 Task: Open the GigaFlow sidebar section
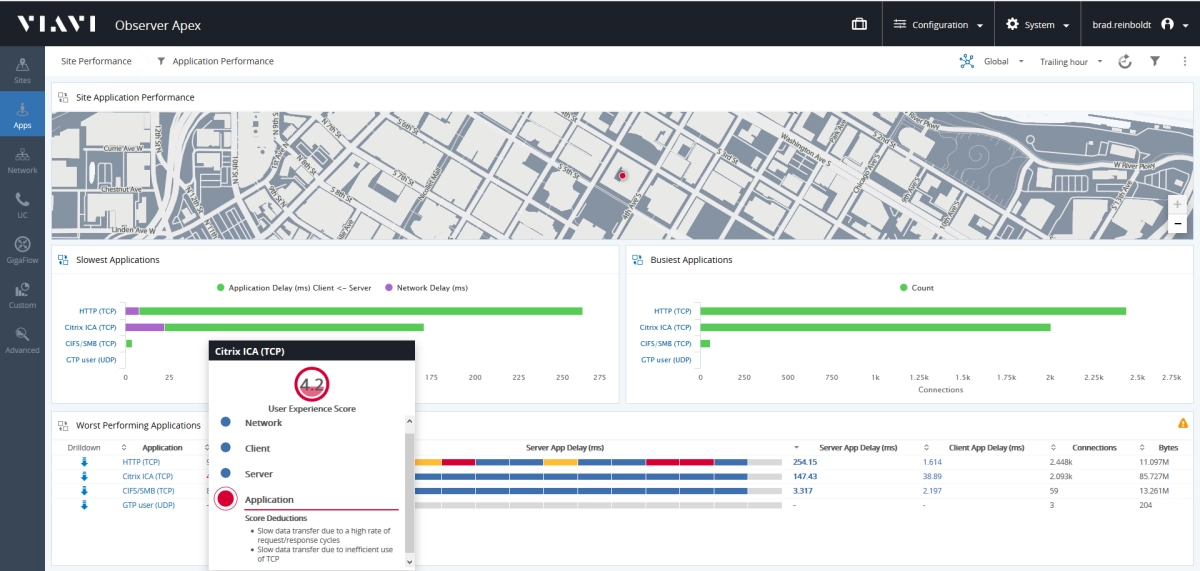tap(22, 250)
